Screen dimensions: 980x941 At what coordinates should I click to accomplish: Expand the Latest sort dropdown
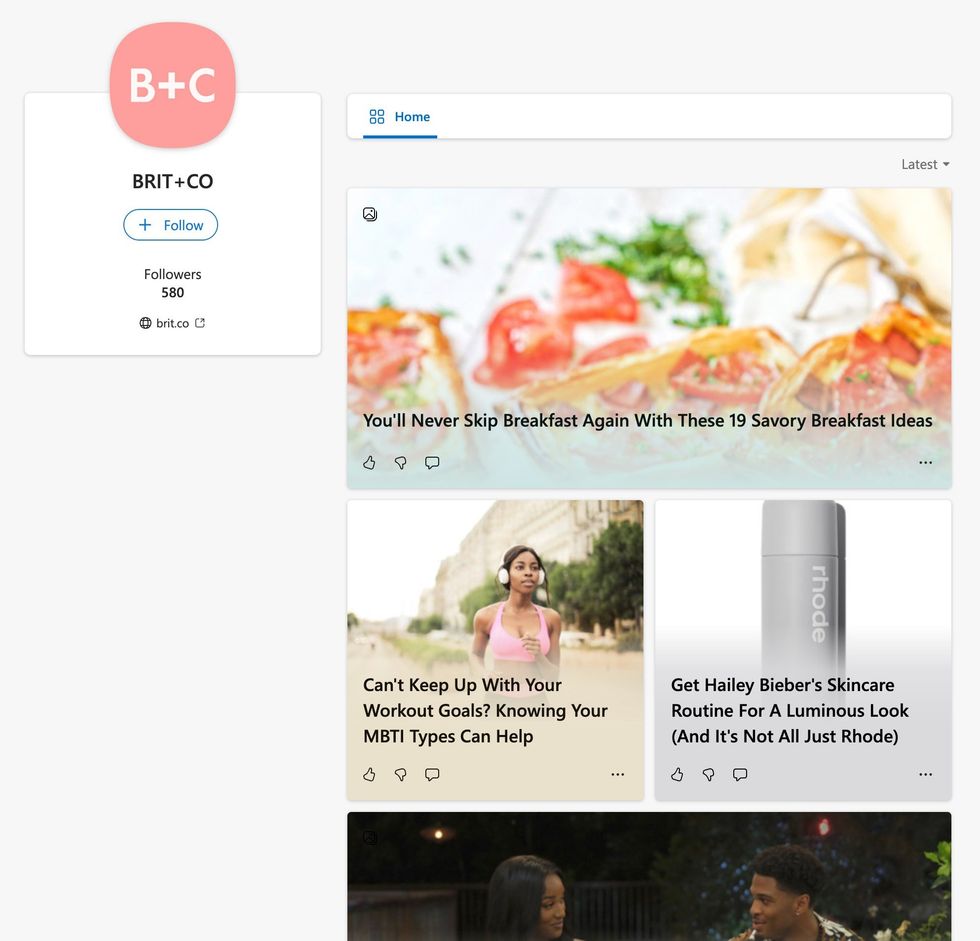(926, 164)
